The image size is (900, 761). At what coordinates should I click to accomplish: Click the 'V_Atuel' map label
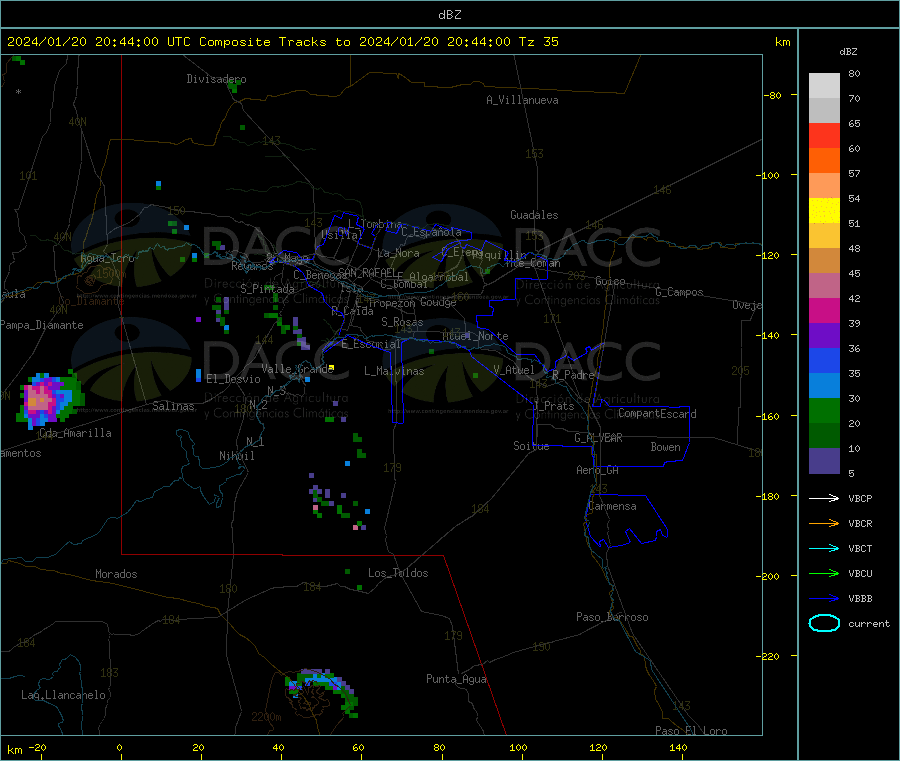click(514, 370)
